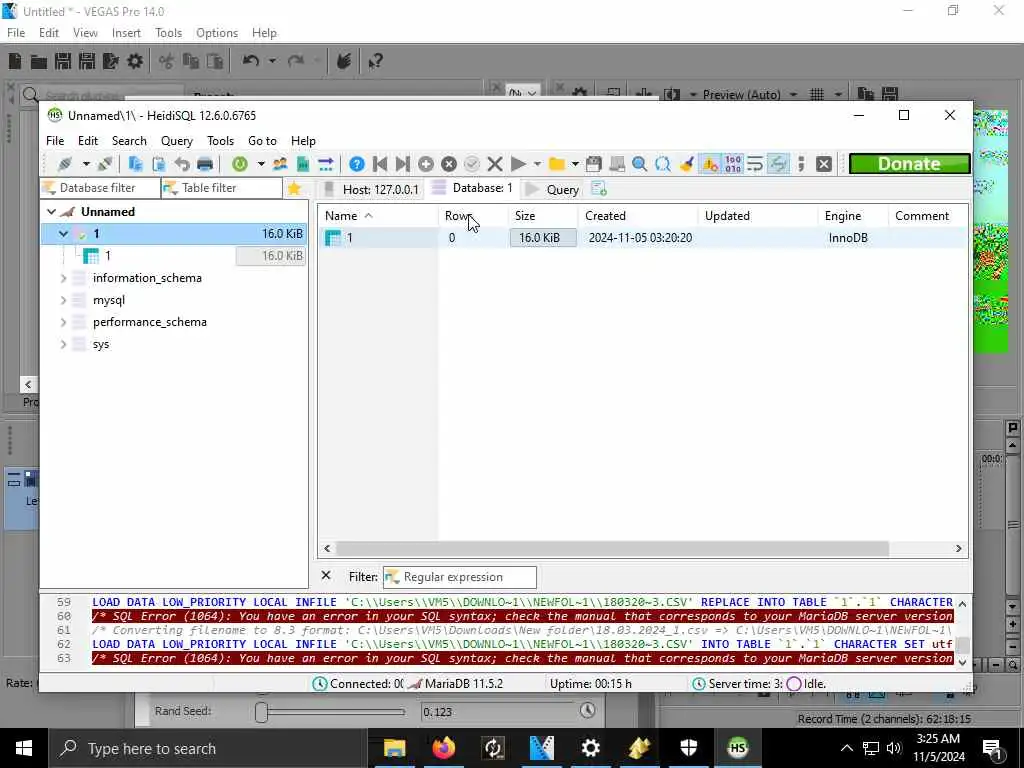This screenshot has height=768, width=1024.
Task: Open the HeidiSQL File menu
Action: click(55, 140)
